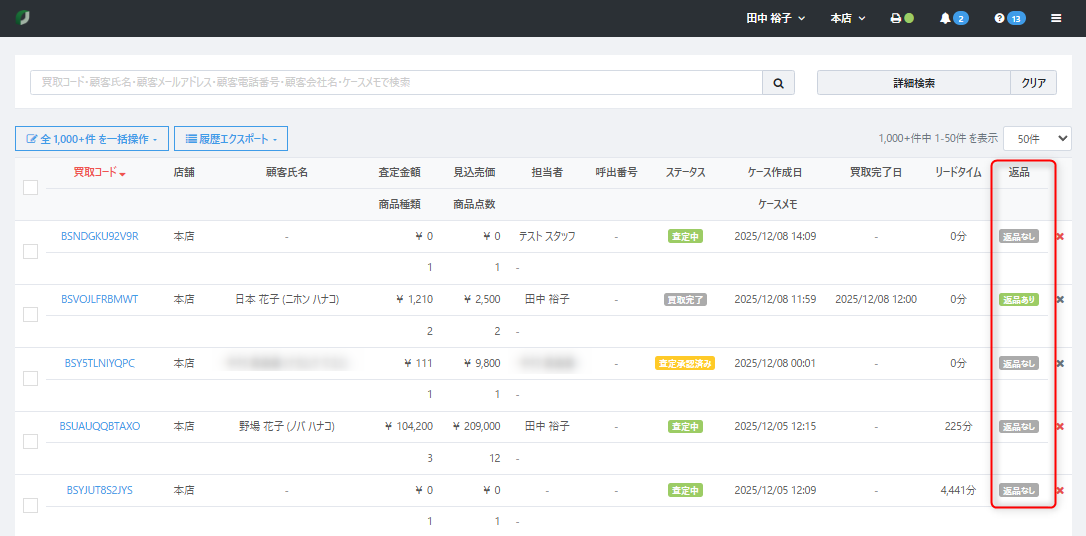
Task: Click the X icon on BSUAUQQBTAXO row
Action: [1060, 426]
